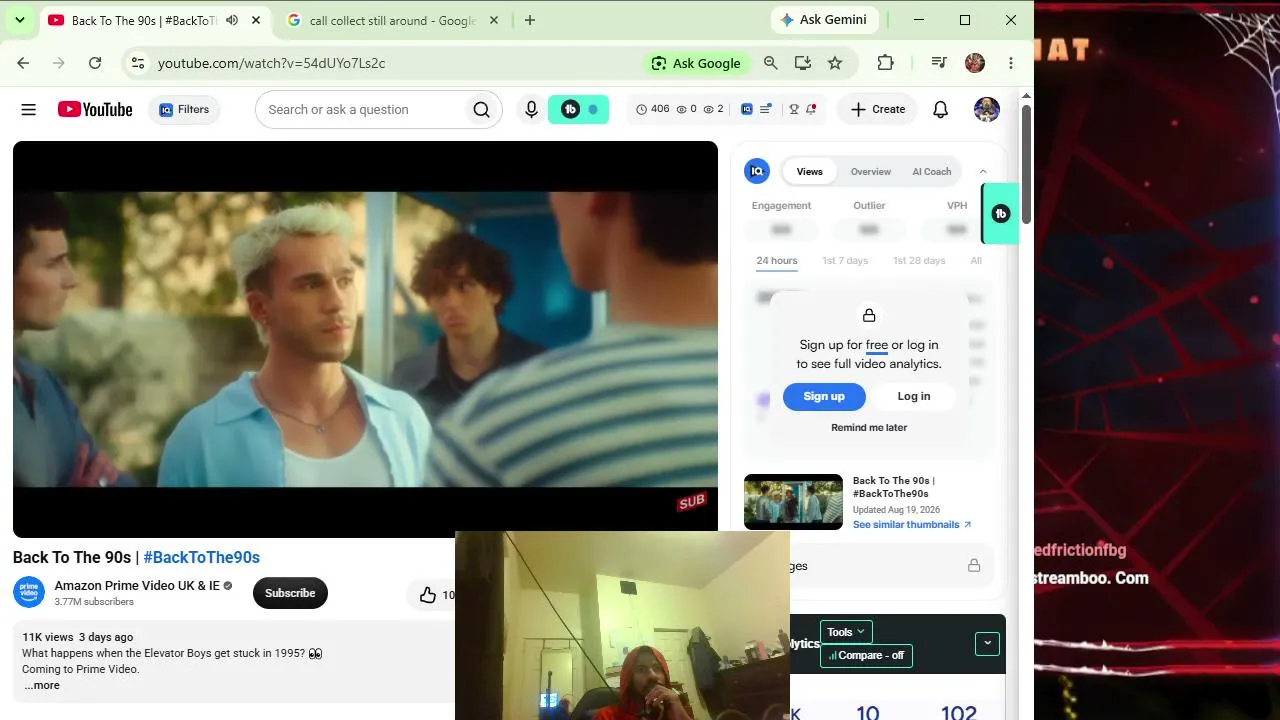Select the All range tab
The width and height of the screenshot is (1280, 720).
coord(976,261)
